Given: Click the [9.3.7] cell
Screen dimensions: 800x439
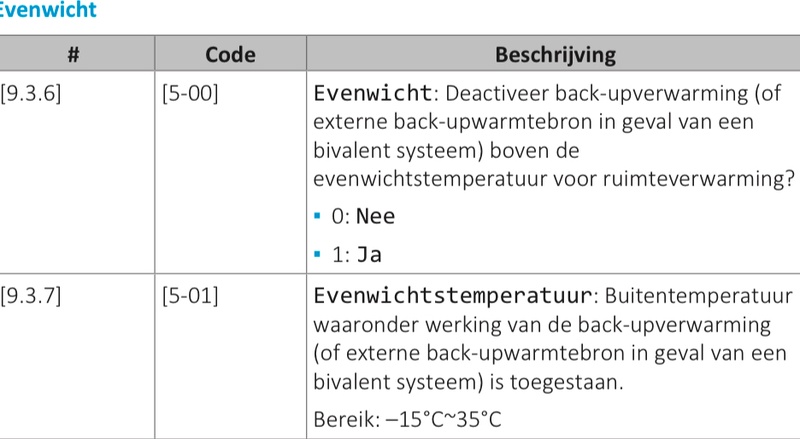Looking at the screenshot, I should pos(31,296).
